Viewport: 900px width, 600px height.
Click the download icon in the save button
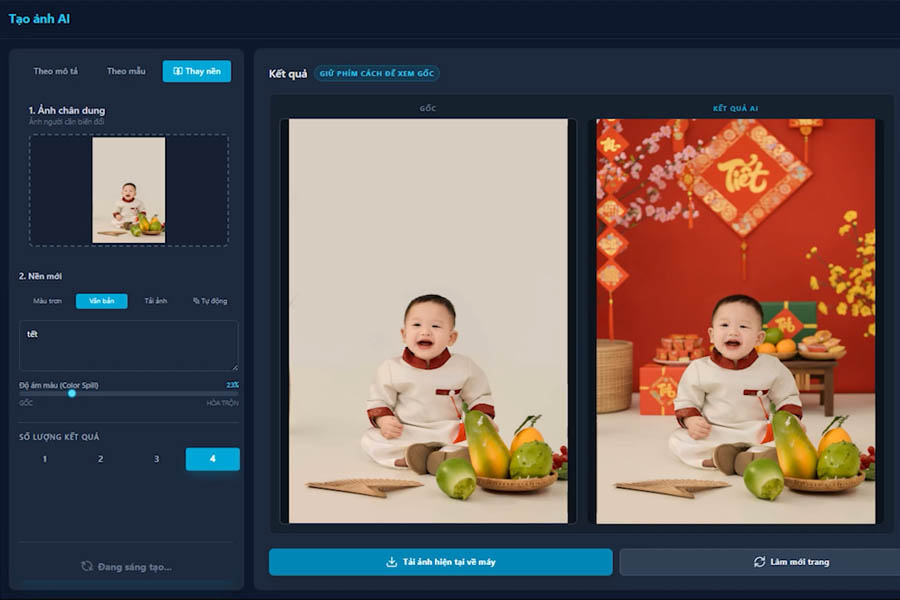coord(391,562)
